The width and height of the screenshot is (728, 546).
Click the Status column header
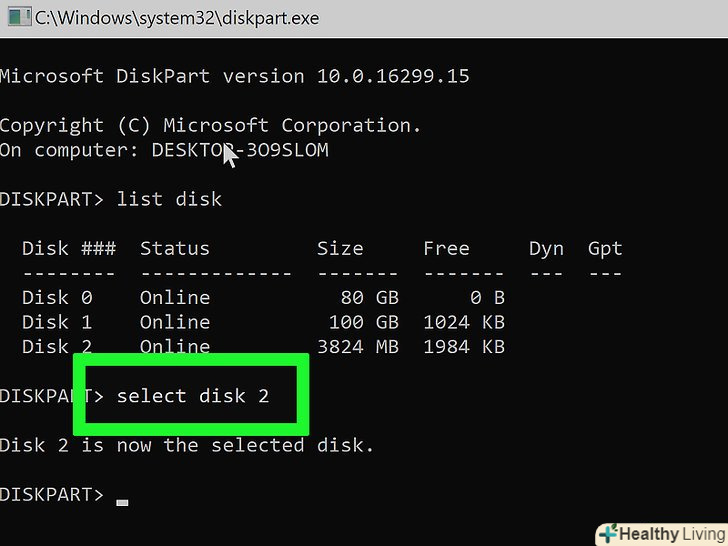pos(175,249)
